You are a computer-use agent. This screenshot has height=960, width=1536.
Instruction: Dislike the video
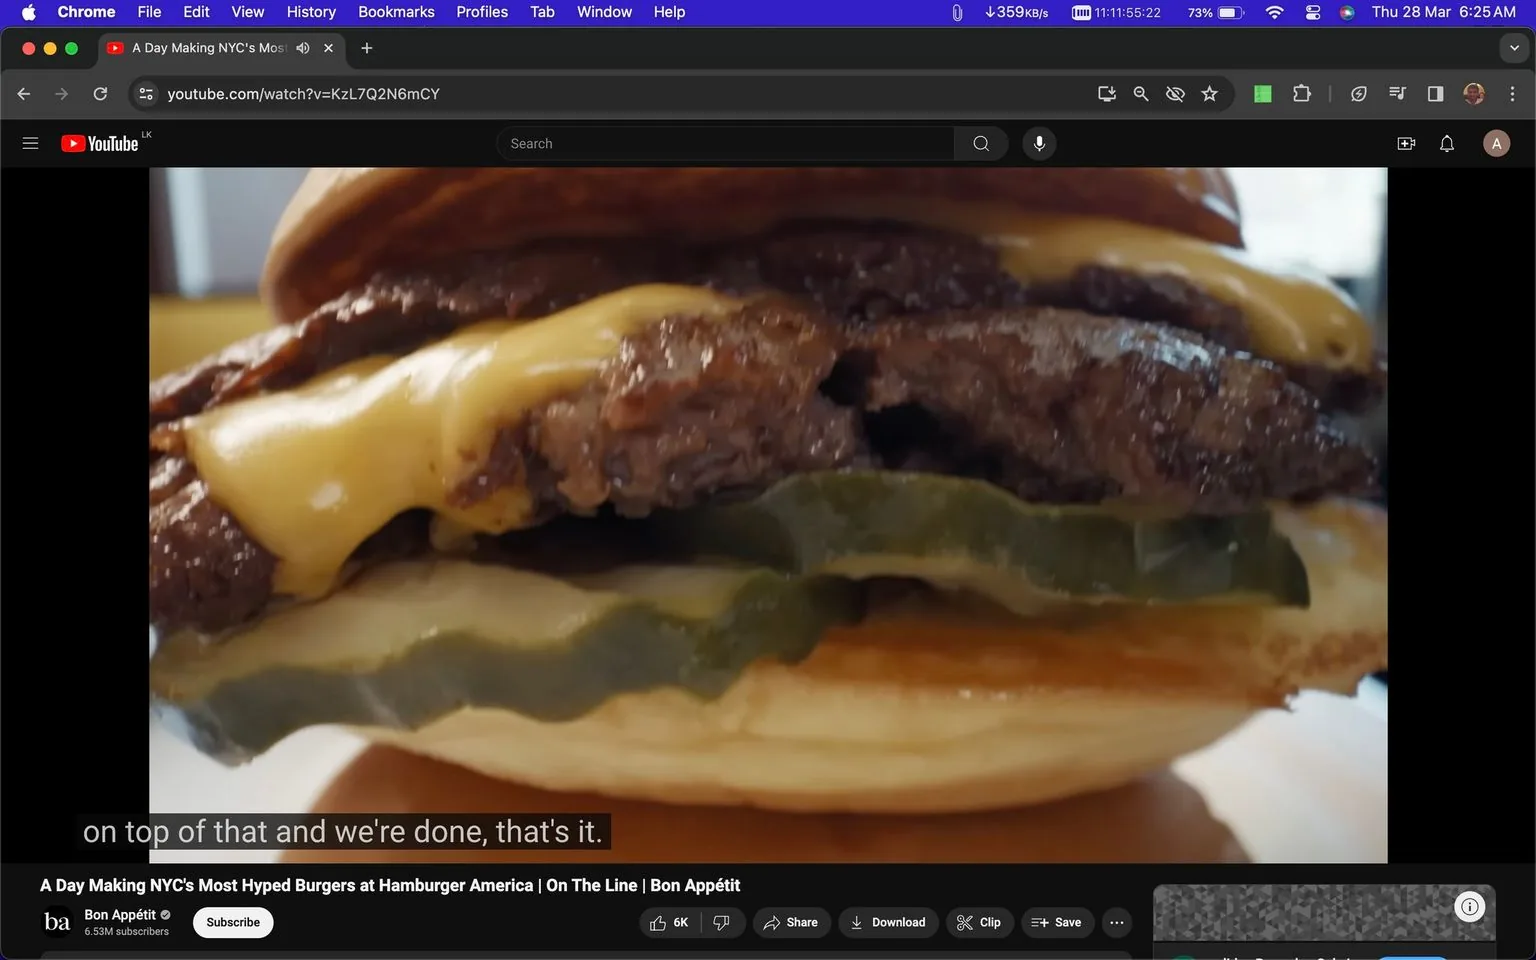point(722,922)
